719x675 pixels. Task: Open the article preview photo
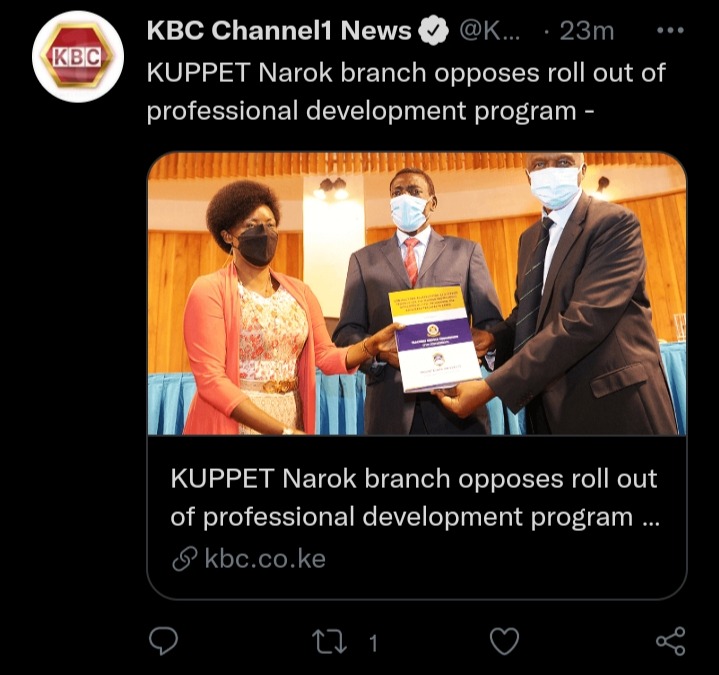pos(417,293)
